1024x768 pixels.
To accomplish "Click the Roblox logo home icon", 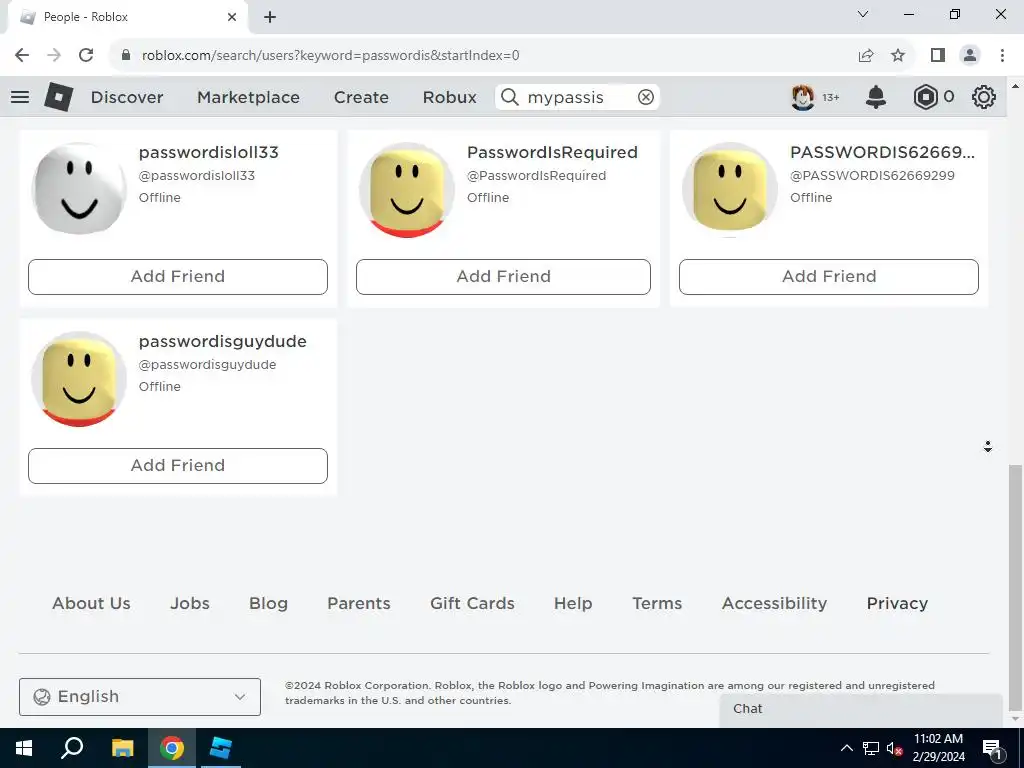I will click(x=58, y=97).
